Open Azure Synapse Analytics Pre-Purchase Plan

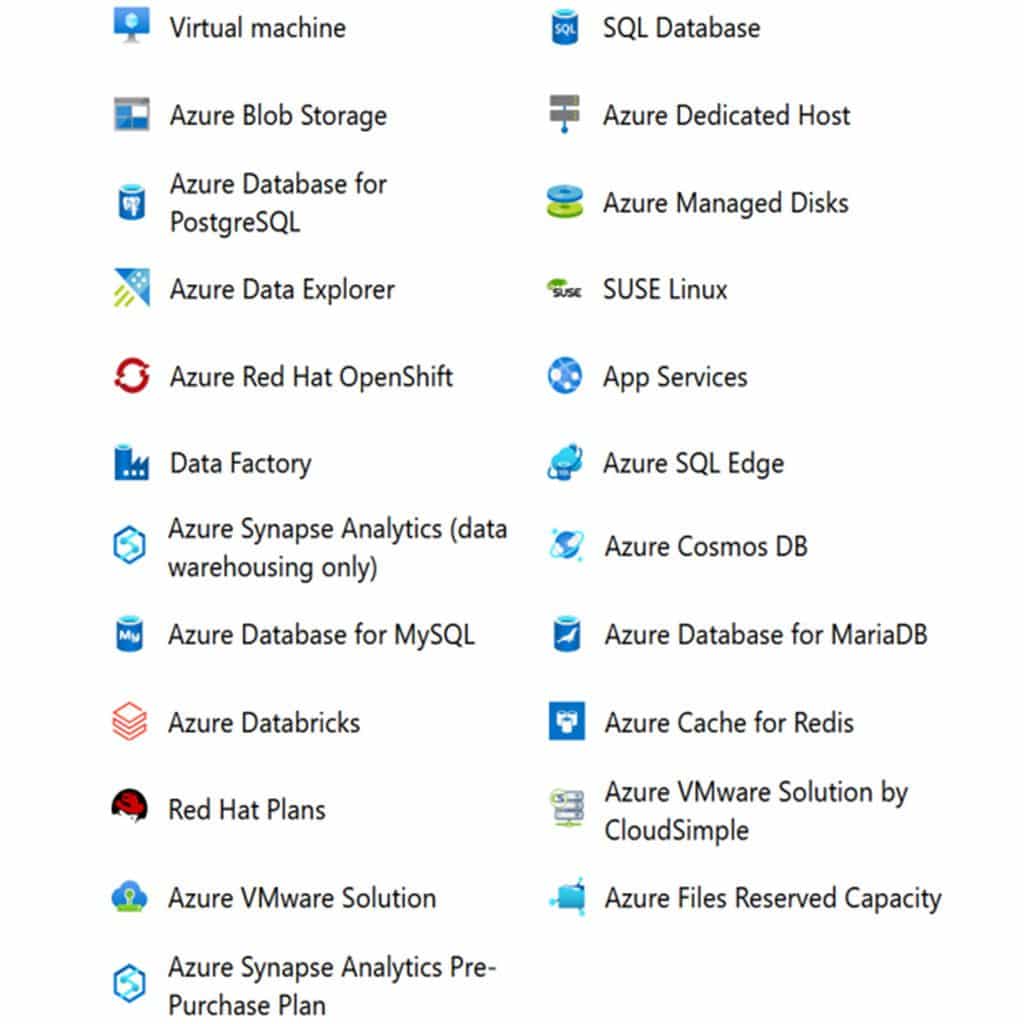[331, 985]
